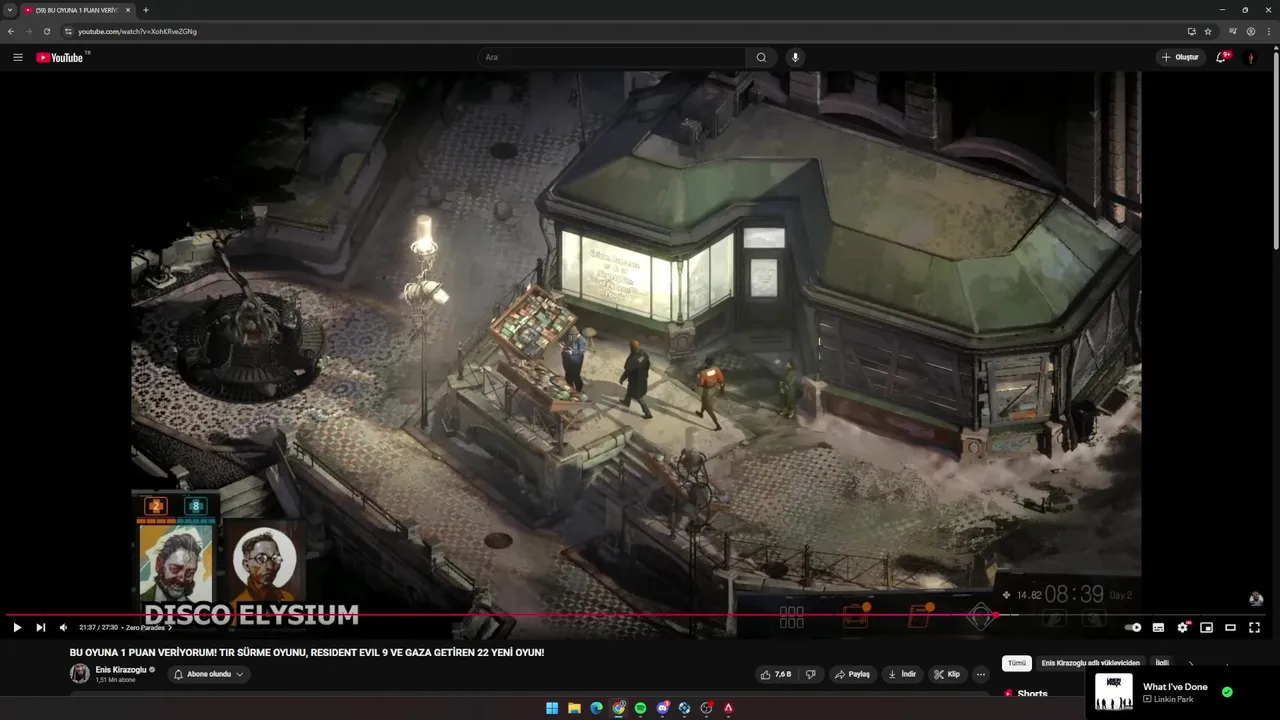Viewport: 1280px width, 720px height.
Task: Click the browser forward arrow
Action: coord(28,31)
